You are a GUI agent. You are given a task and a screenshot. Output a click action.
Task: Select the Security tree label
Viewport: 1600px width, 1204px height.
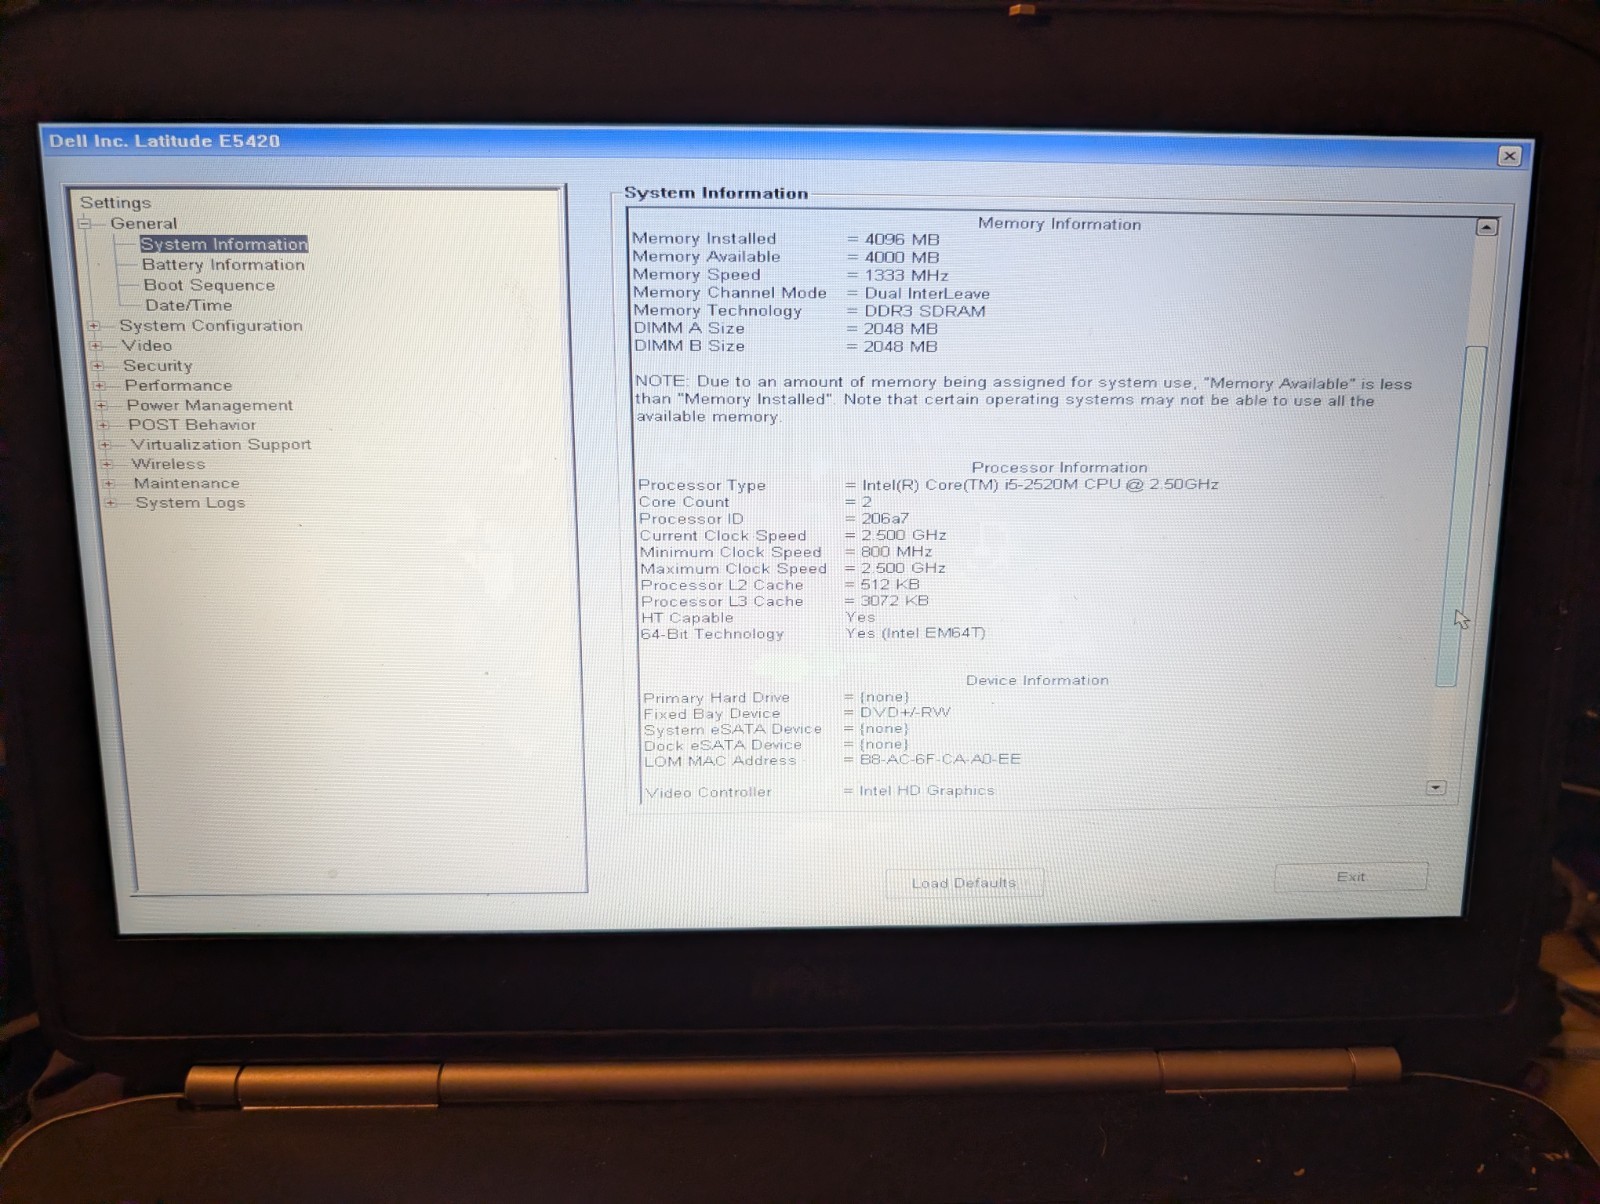(158, 366)
